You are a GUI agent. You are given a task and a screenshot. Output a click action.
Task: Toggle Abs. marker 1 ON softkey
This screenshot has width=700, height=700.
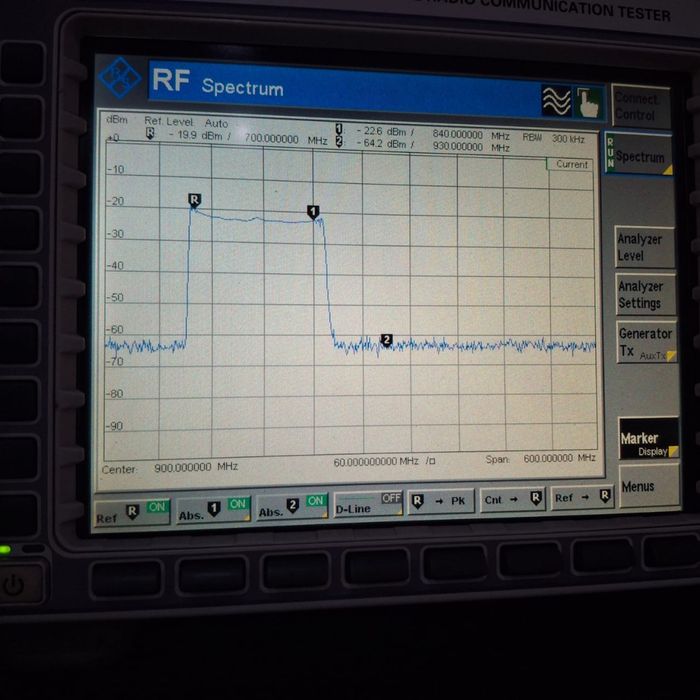pos(213,509)
